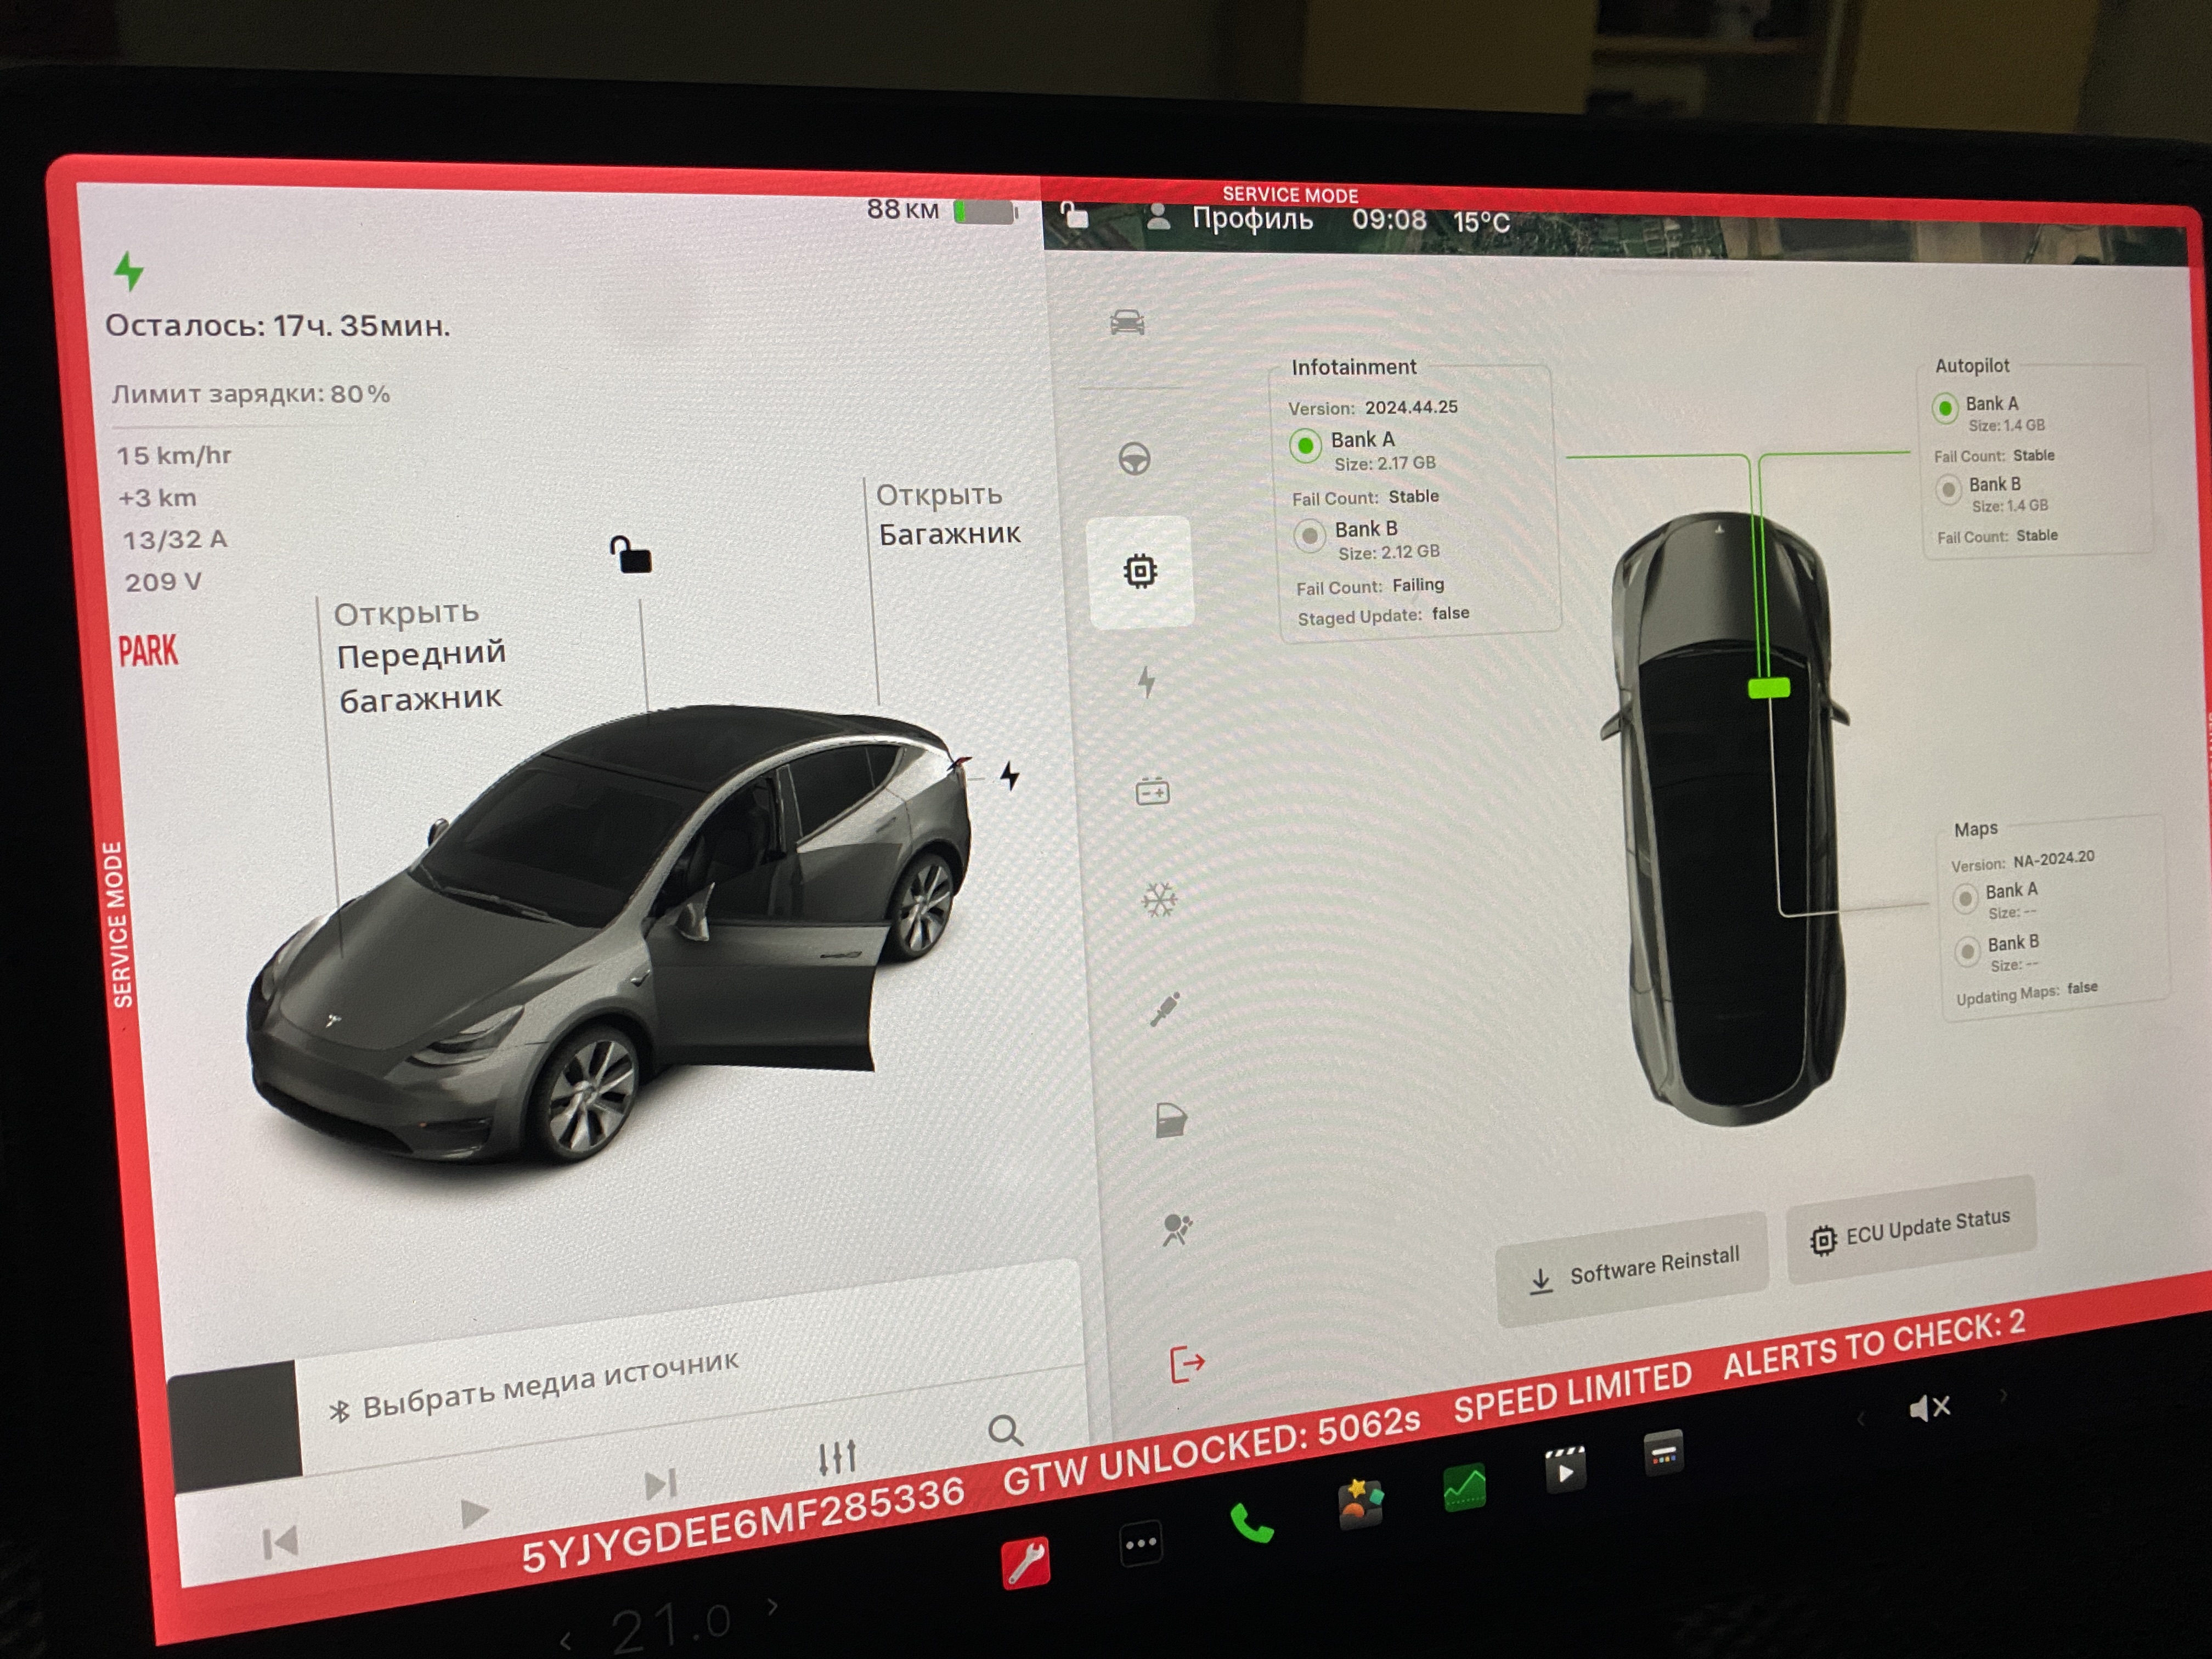Open ECU Update Status

tap(1911, 1229)
